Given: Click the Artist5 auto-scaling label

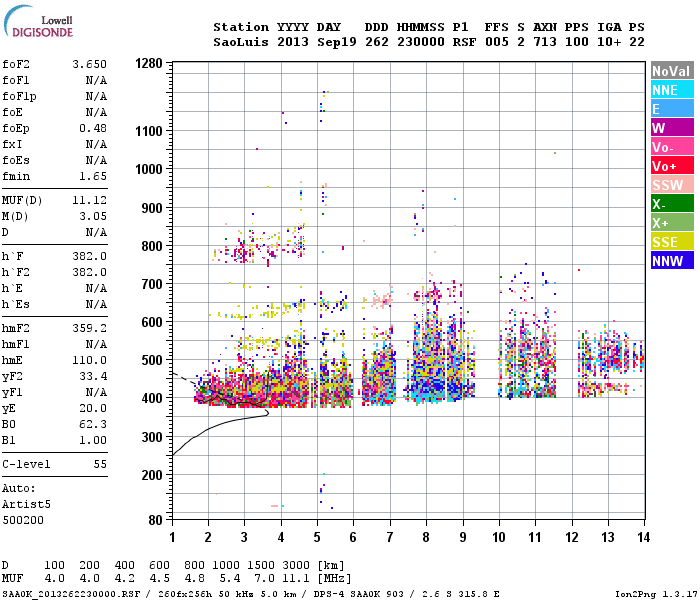Looking at the screenshot, I should (x=26, y=504).
